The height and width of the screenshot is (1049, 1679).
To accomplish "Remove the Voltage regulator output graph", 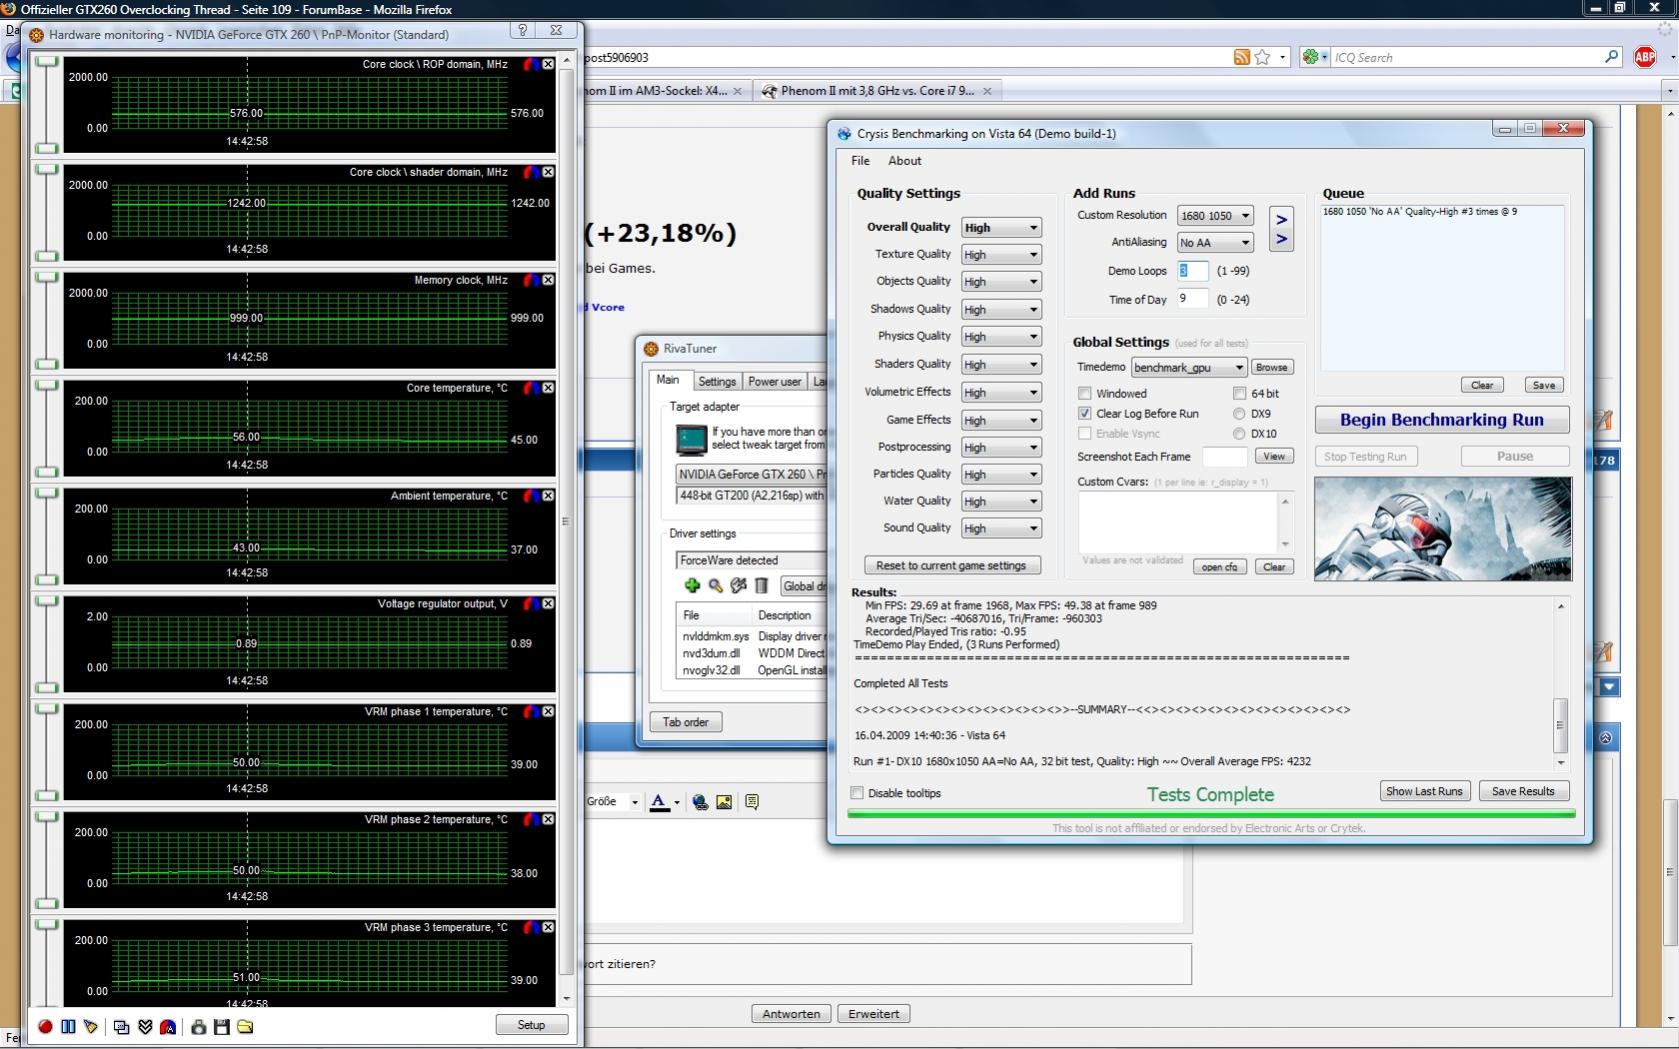I will [x=548, y=604].
